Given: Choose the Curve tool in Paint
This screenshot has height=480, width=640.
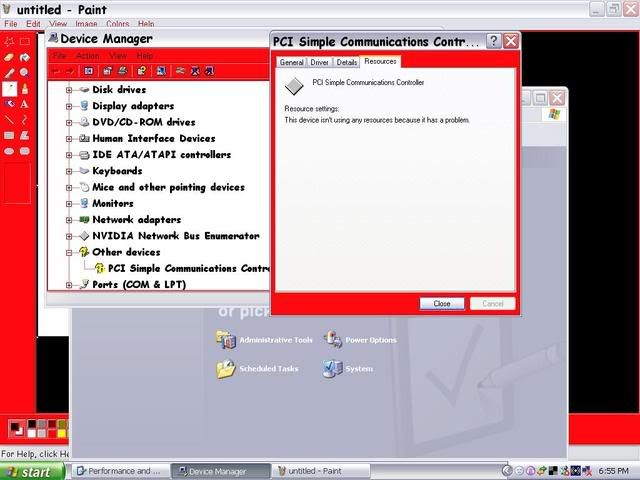Looking at the screenshot, I should [x=24, y=120].
